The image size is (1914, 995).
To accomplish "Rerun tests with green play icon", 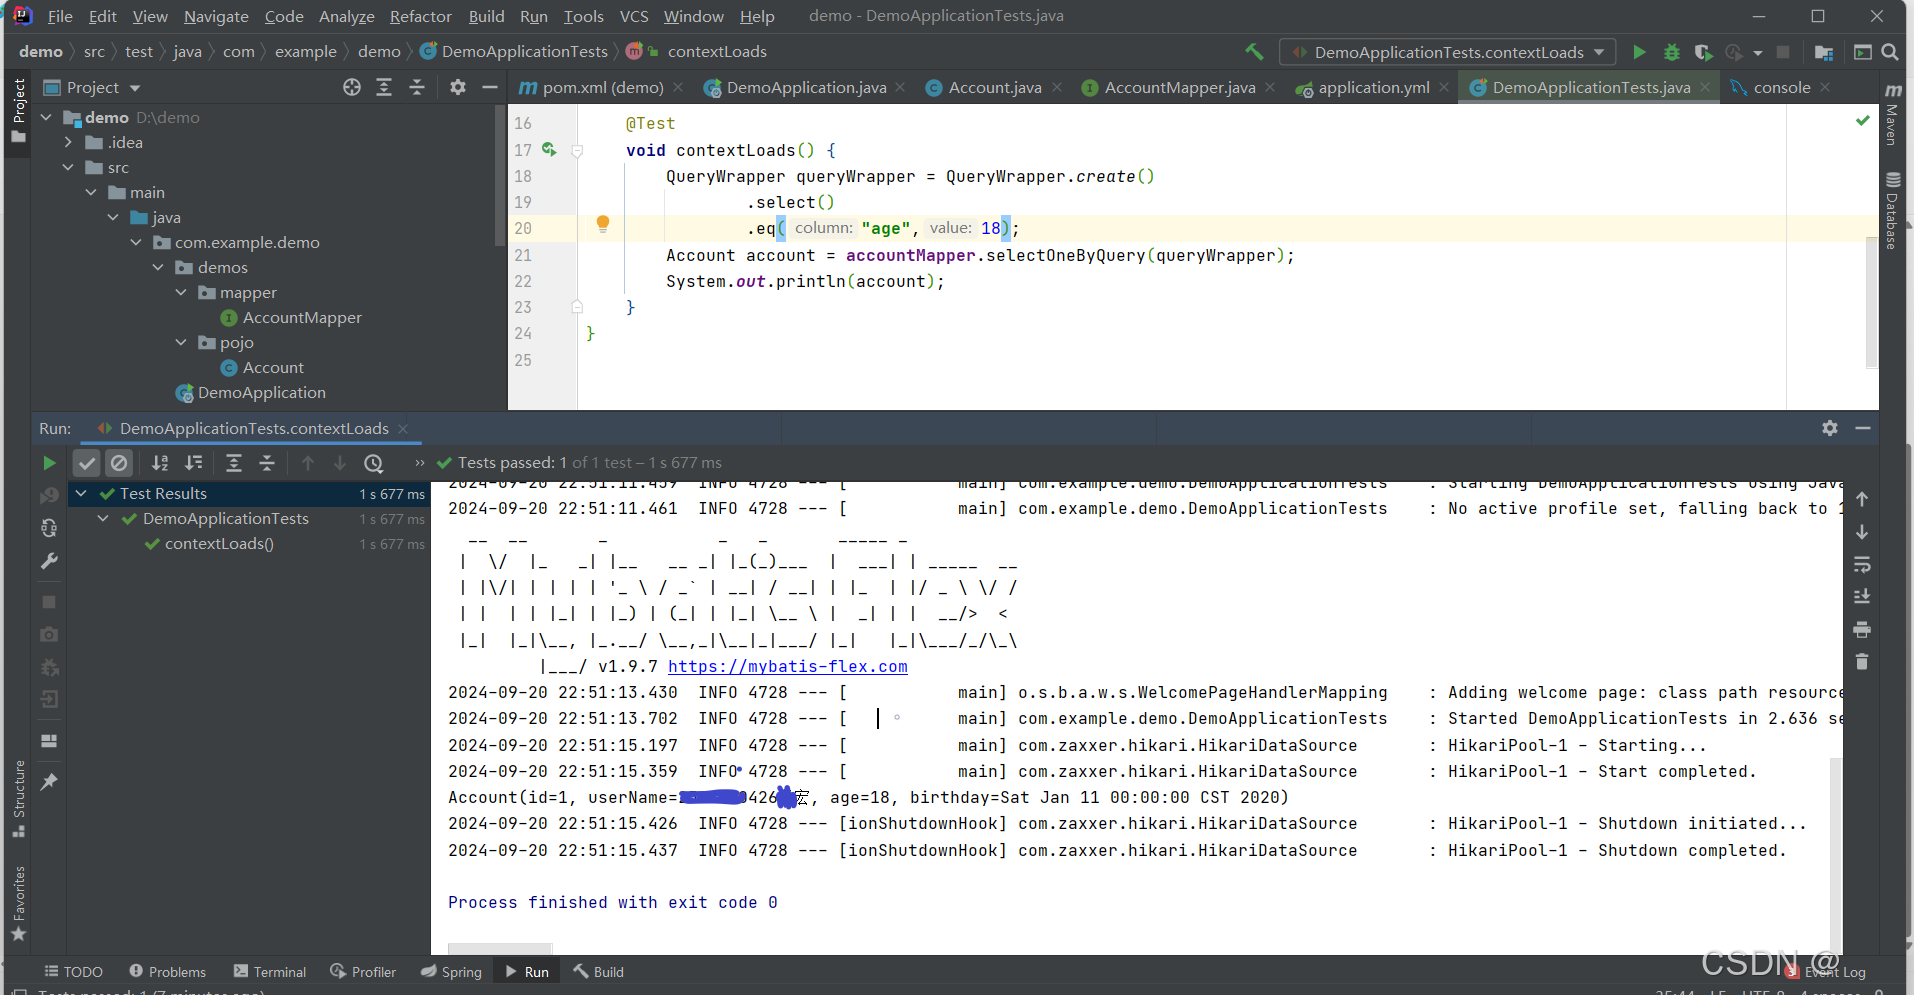I will tap(47, 462).
